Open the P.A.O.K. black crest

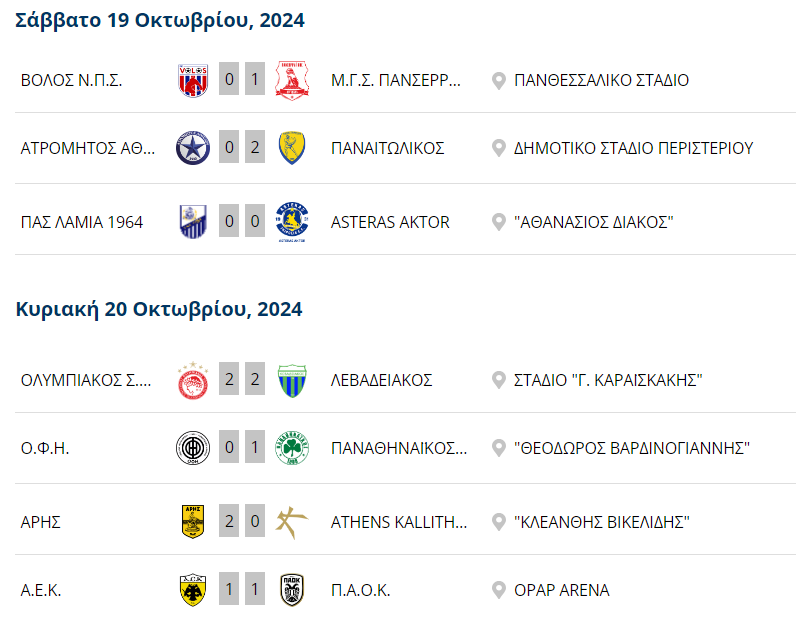pos(292,590)
